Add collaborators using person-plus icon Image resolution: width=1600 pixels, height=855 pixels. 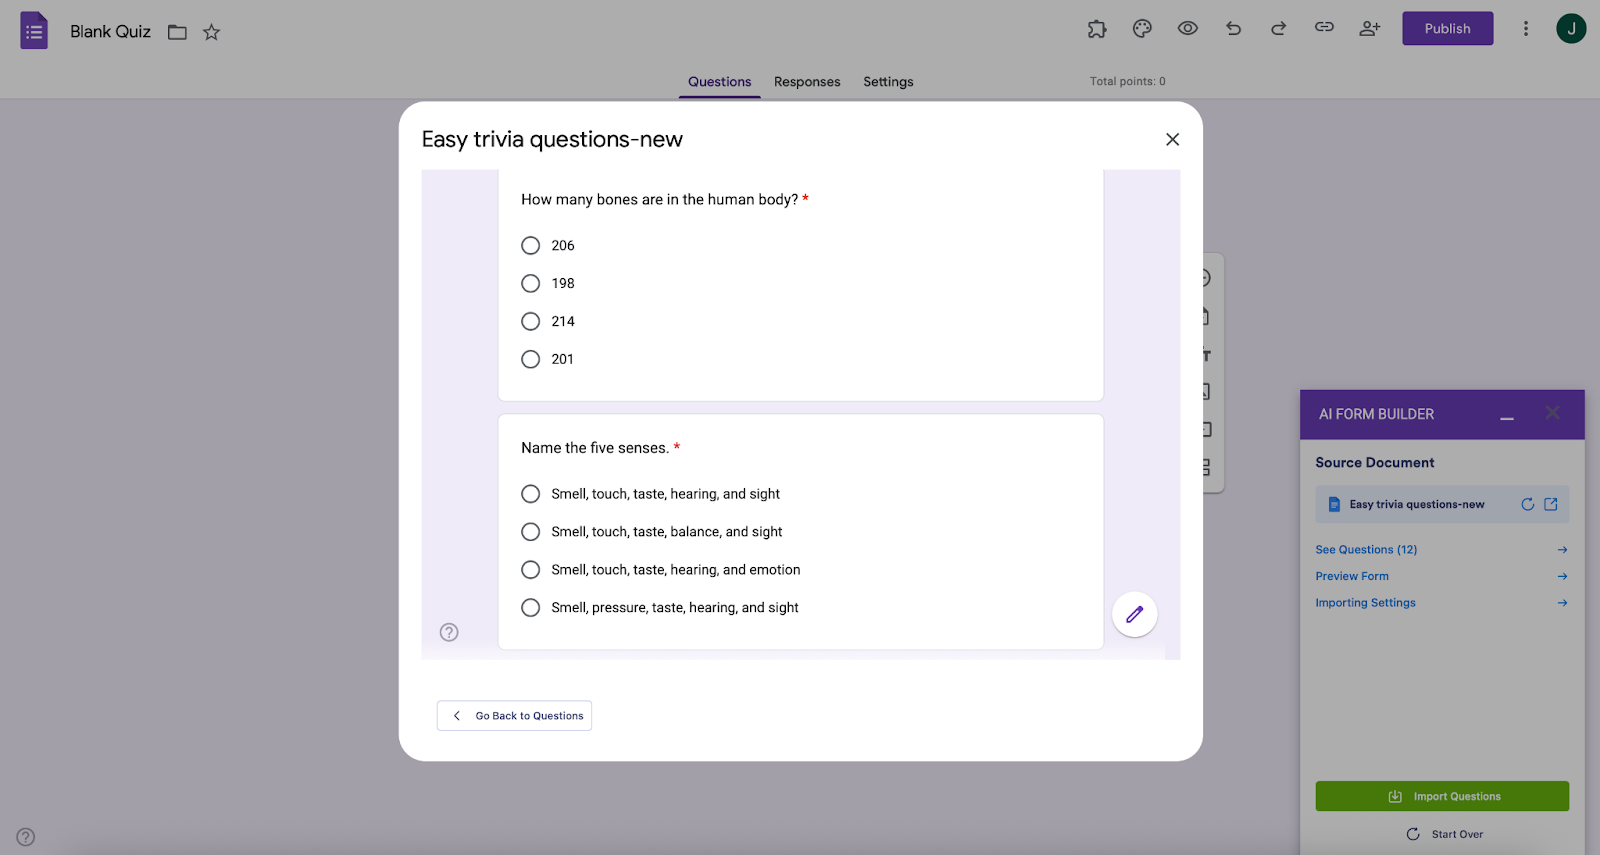pyautogui.click(x=1369, y=28)
